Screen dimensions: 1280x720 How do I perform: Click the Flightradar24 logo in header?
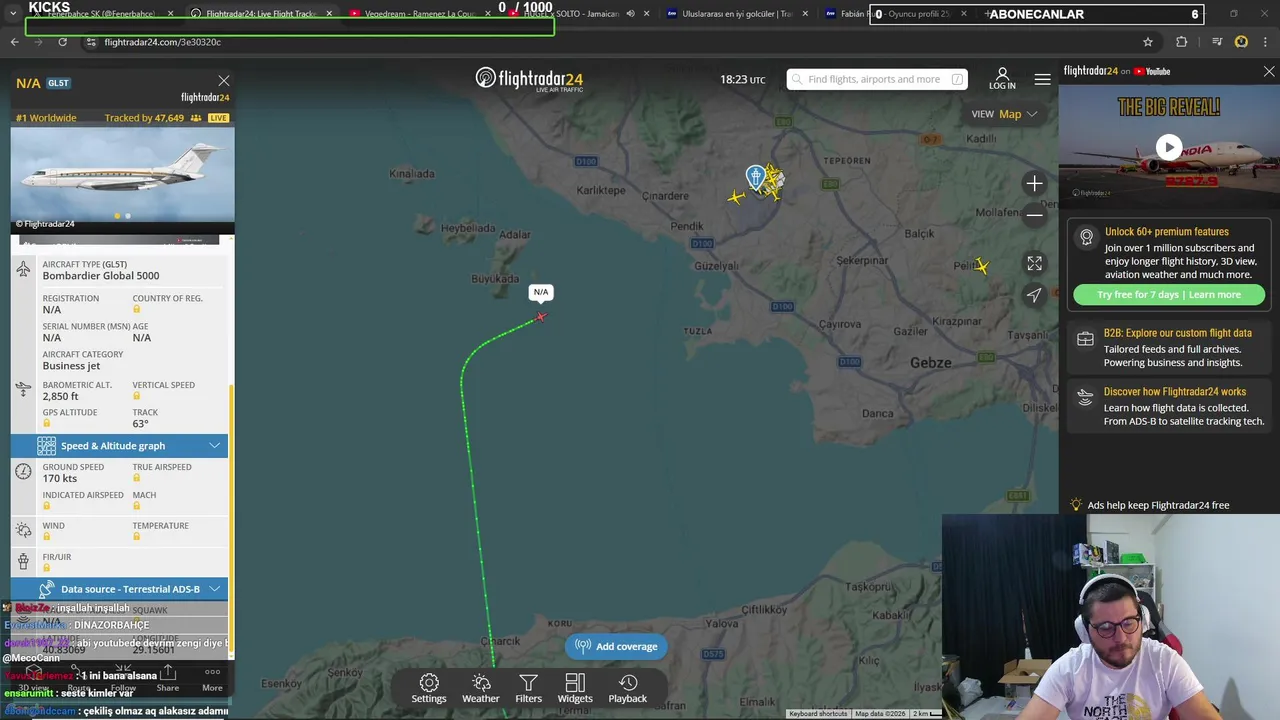click(529, 79)
